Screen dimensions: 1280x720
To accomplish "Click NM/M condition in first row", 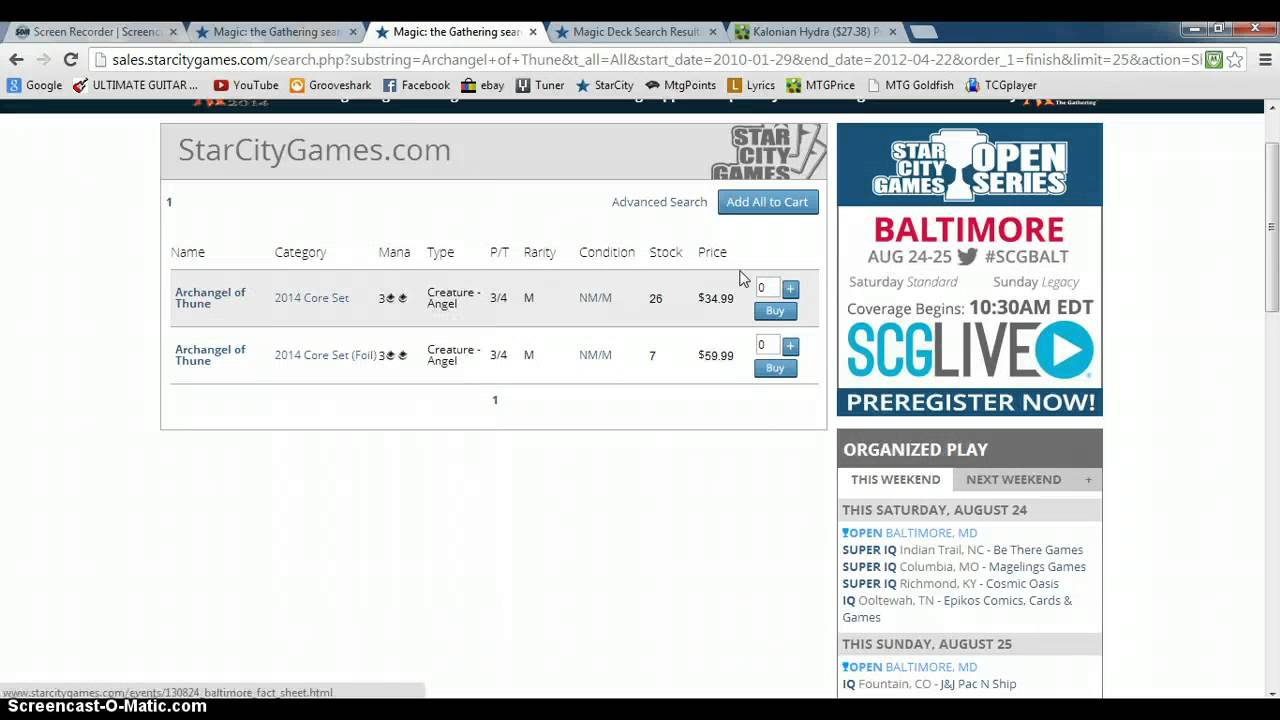I will click(x=595, y=298).
